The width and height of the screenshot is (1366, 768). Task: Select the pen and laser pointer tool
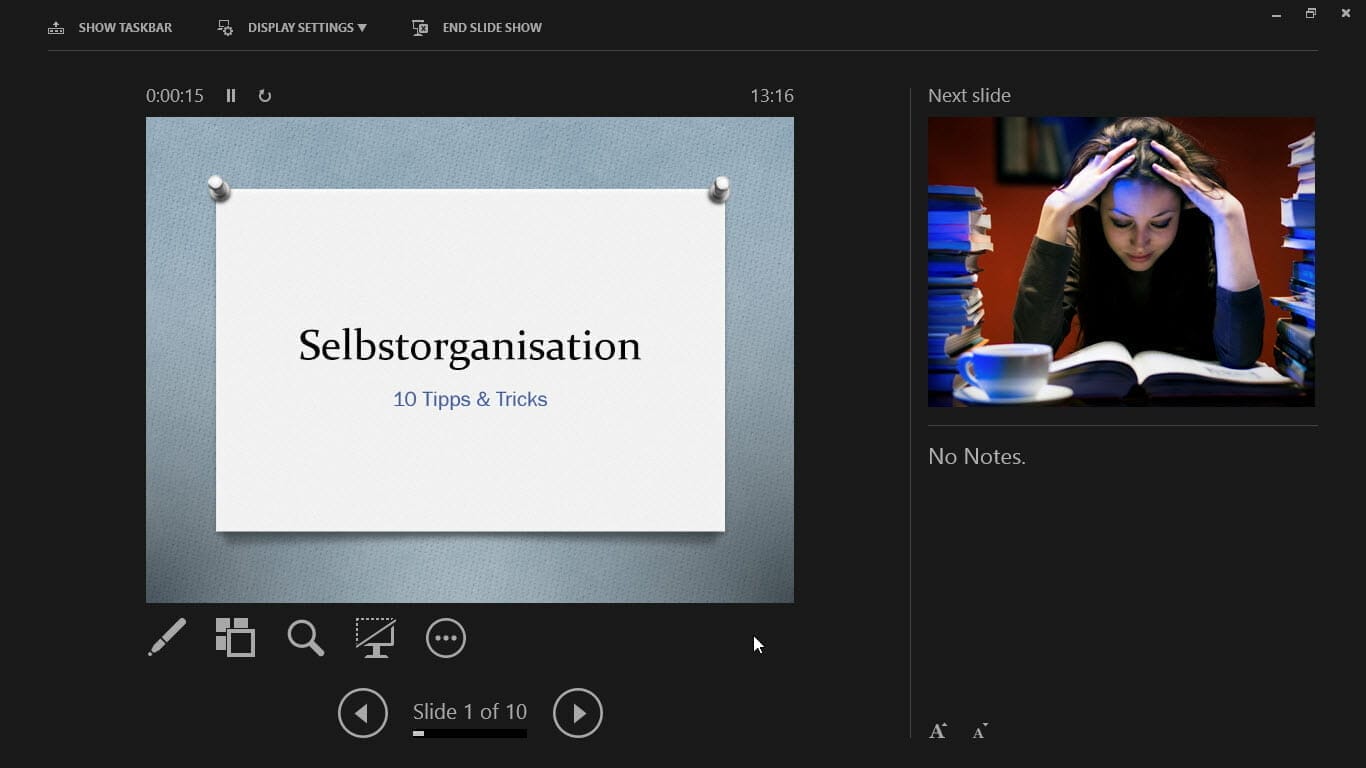[x=167, y=637]
